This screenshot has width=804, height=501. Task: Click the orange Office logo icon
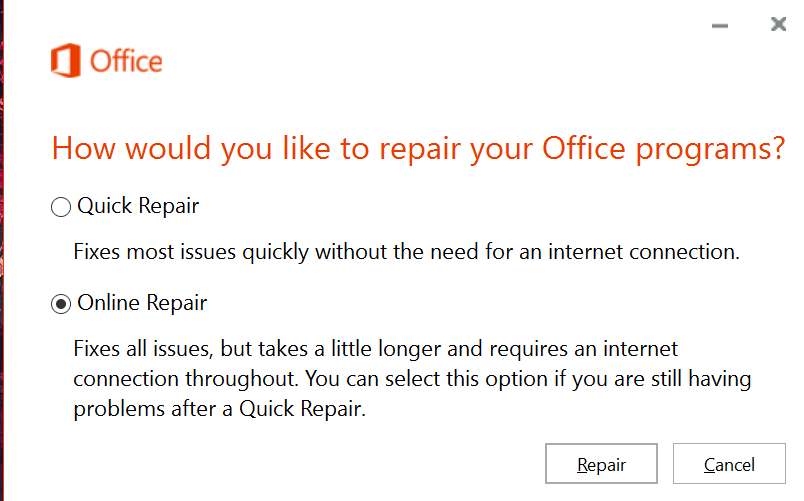66,61
